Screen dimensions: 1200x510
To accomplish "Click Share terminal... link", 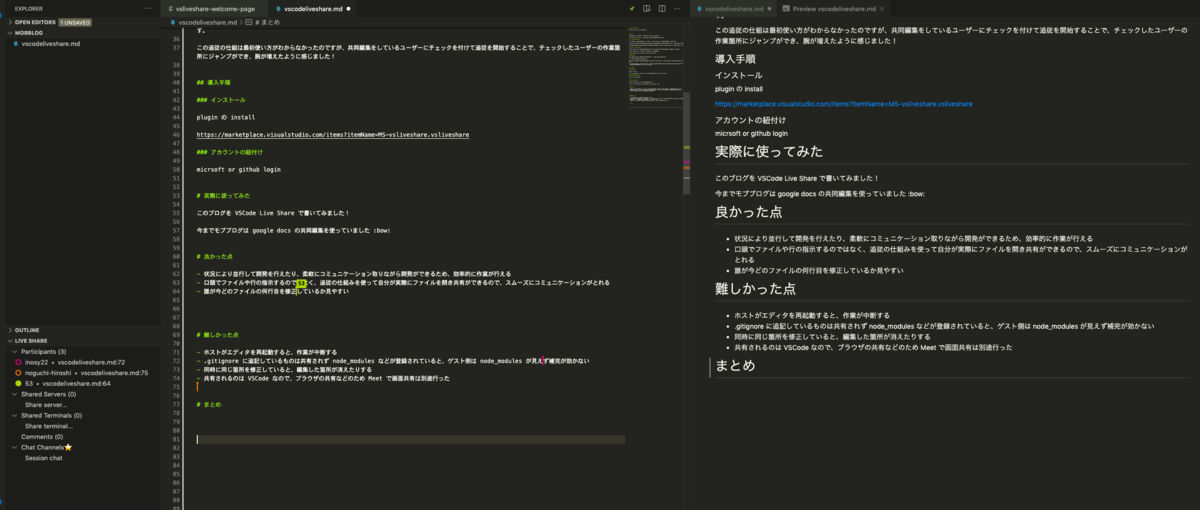I will tap(49, 426).
